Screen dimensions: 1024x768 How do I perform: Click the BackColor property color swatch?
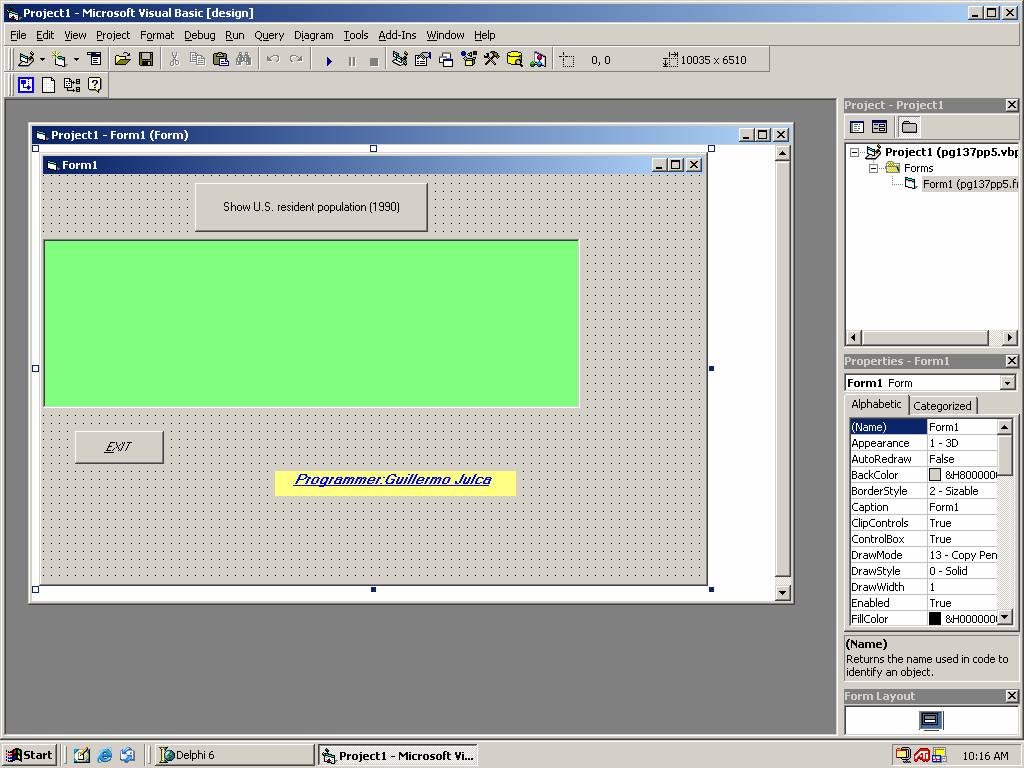[x=935, y=475]
